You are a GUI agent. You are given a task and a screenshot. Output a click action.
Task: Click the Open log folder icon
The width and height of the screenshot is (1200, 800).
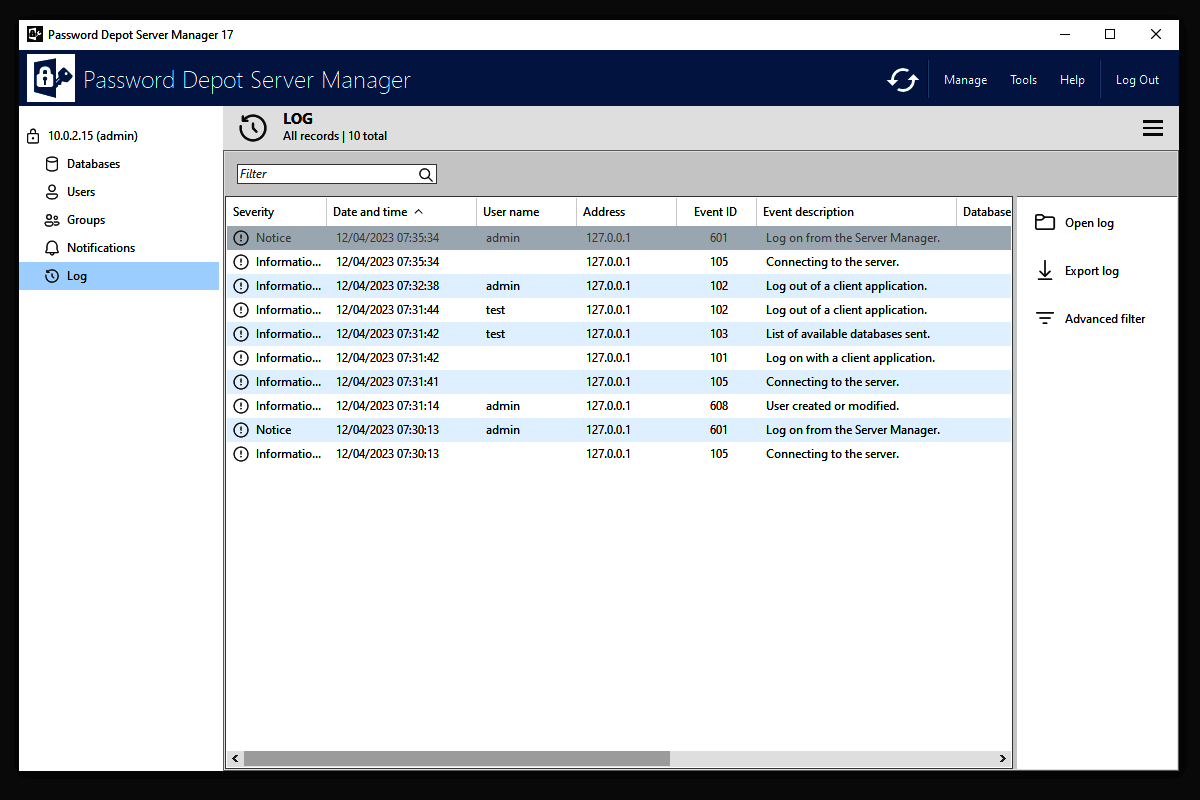click(1045, 223)
